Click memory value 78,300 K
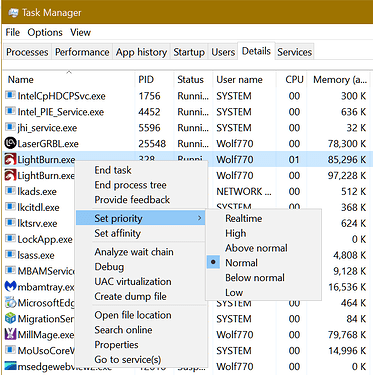The height and width of the screenshot is (375, 373). tap(347, 144)
